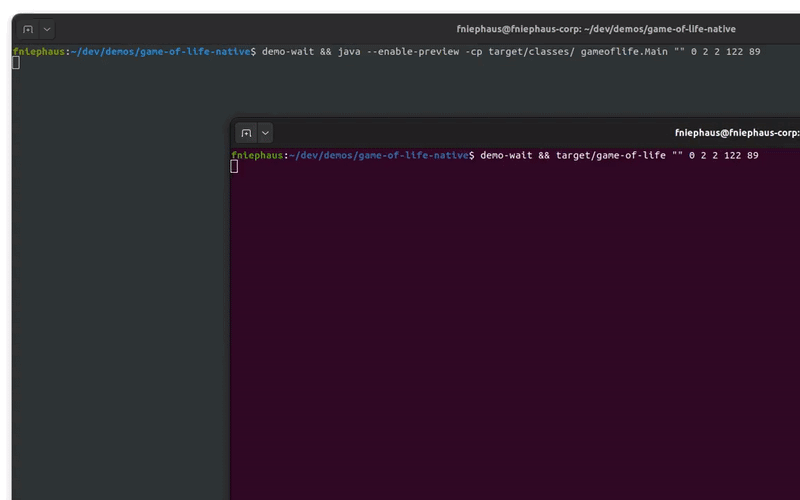Open tab dropdown arrow in the purple terminal
Screen dimensions: 800x500
point(265,133)
